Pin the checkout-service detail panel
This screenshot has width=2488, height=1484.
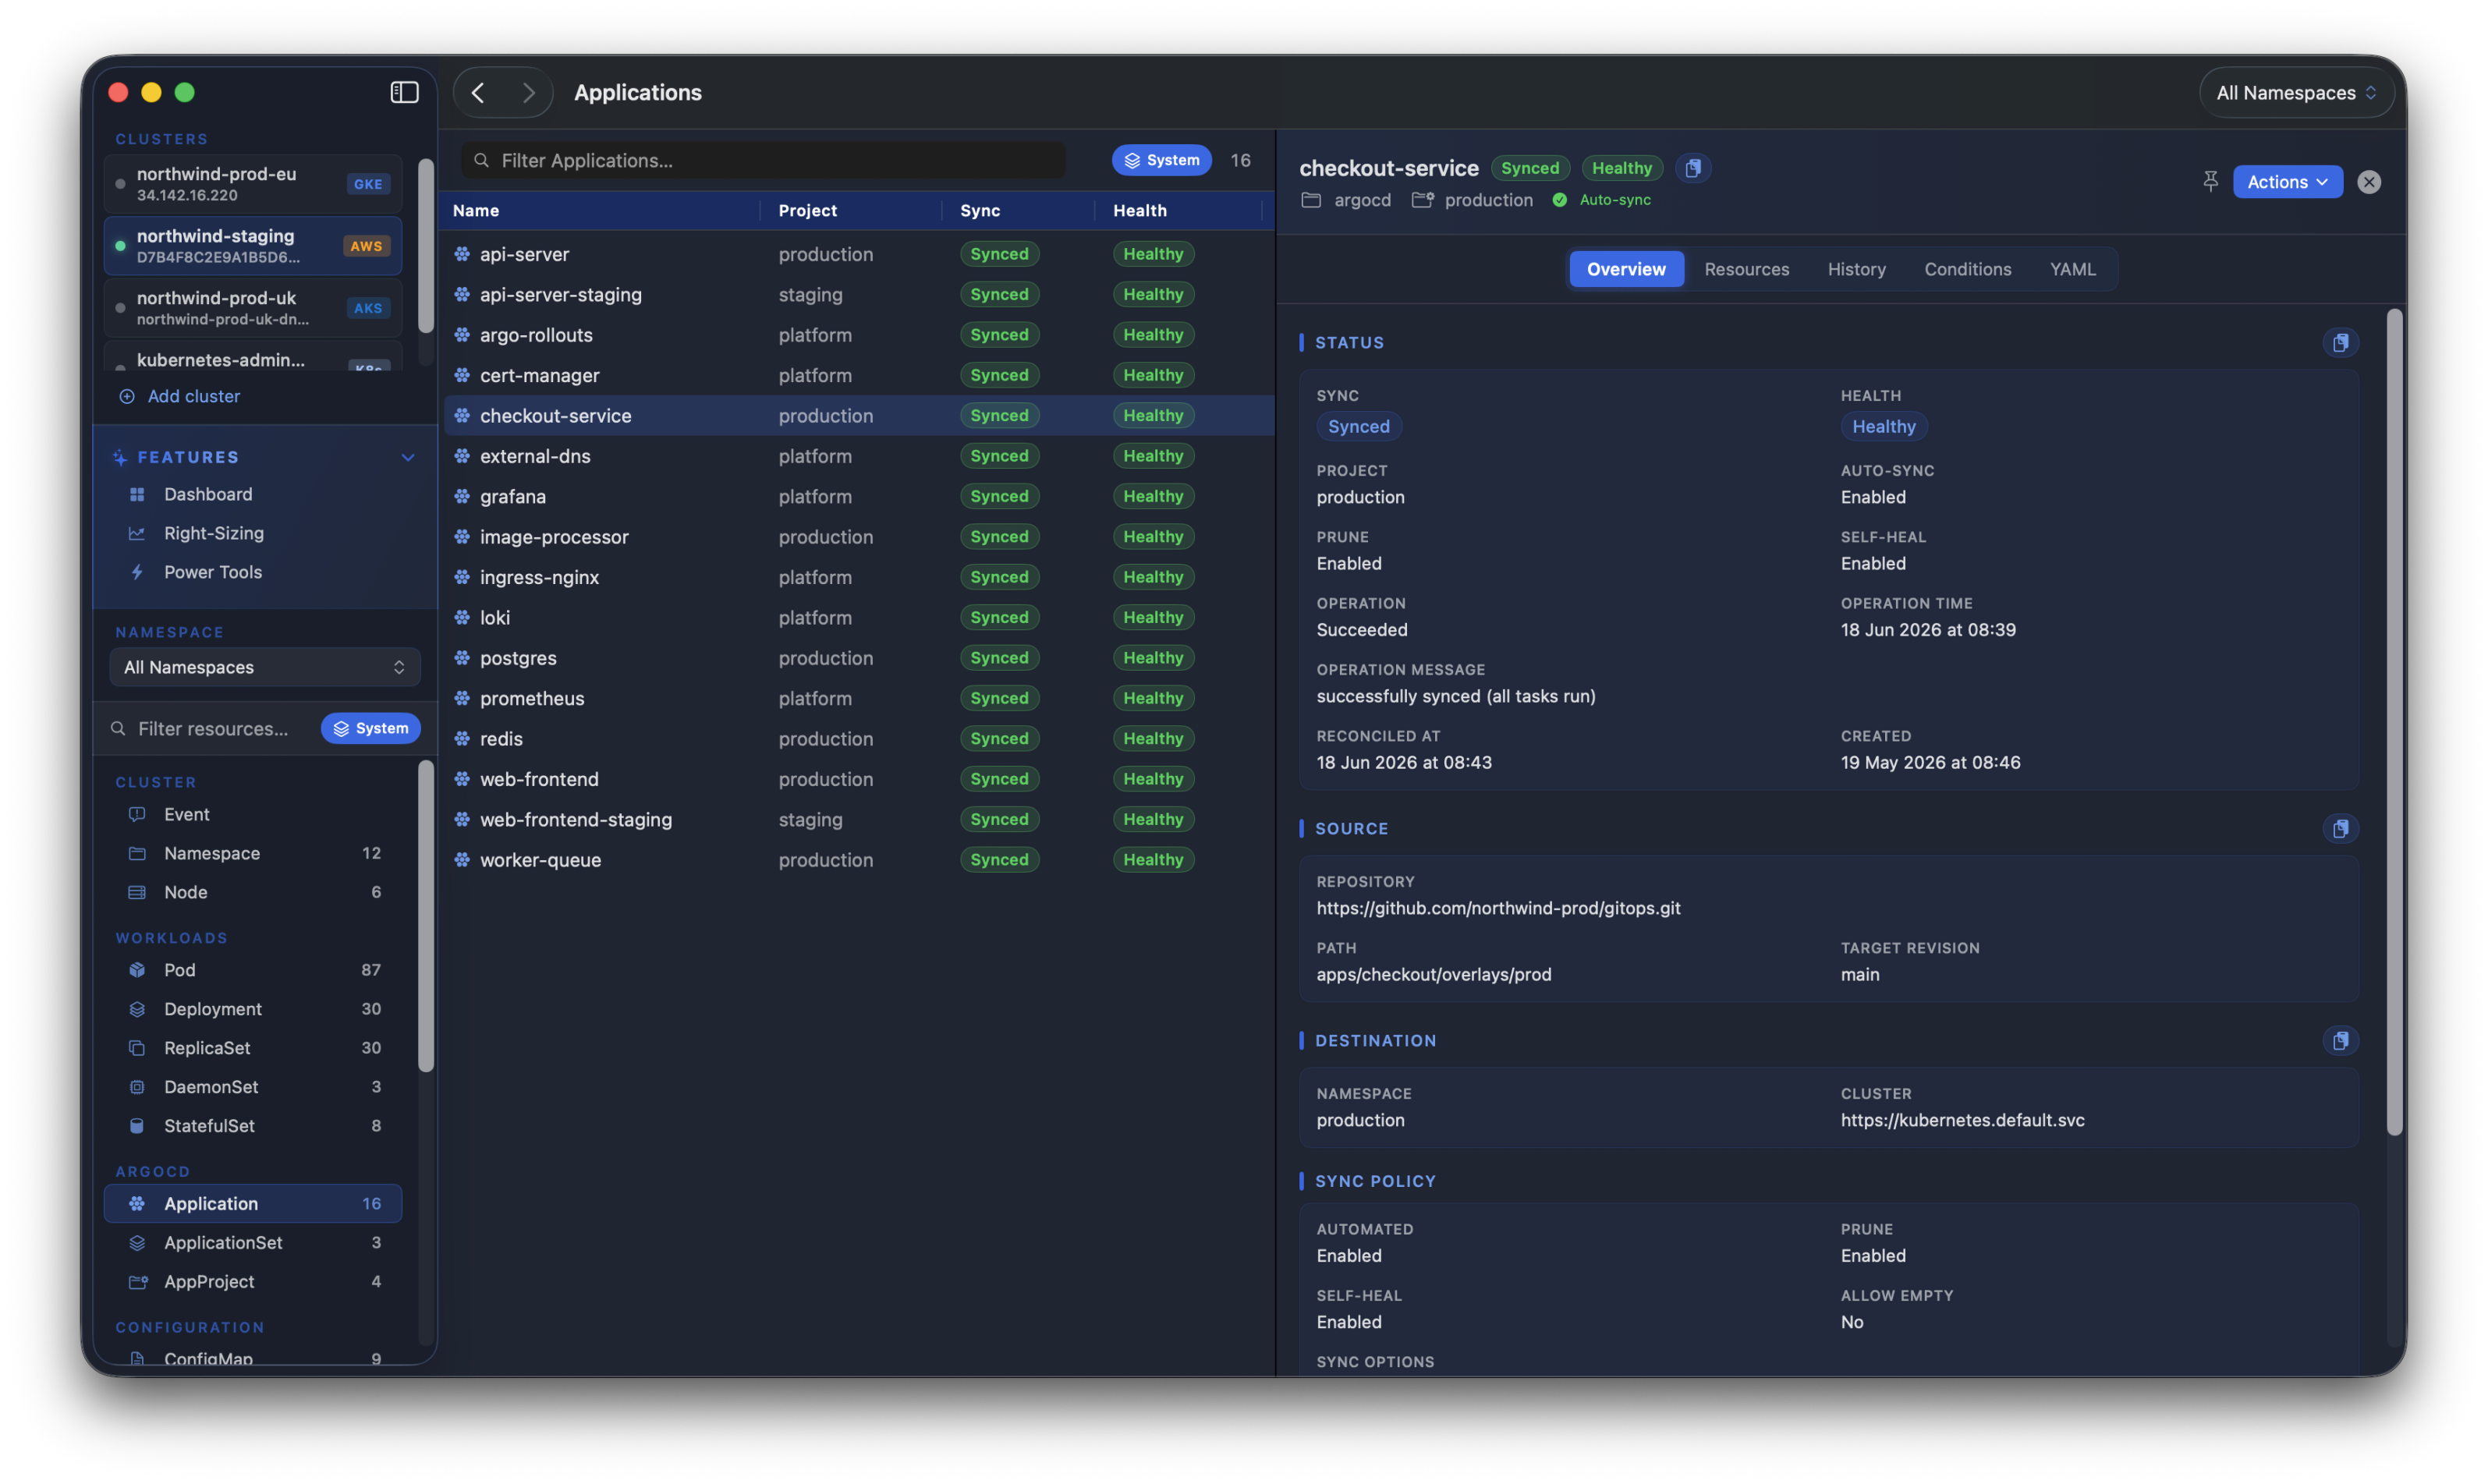(x=2210, y=181)
